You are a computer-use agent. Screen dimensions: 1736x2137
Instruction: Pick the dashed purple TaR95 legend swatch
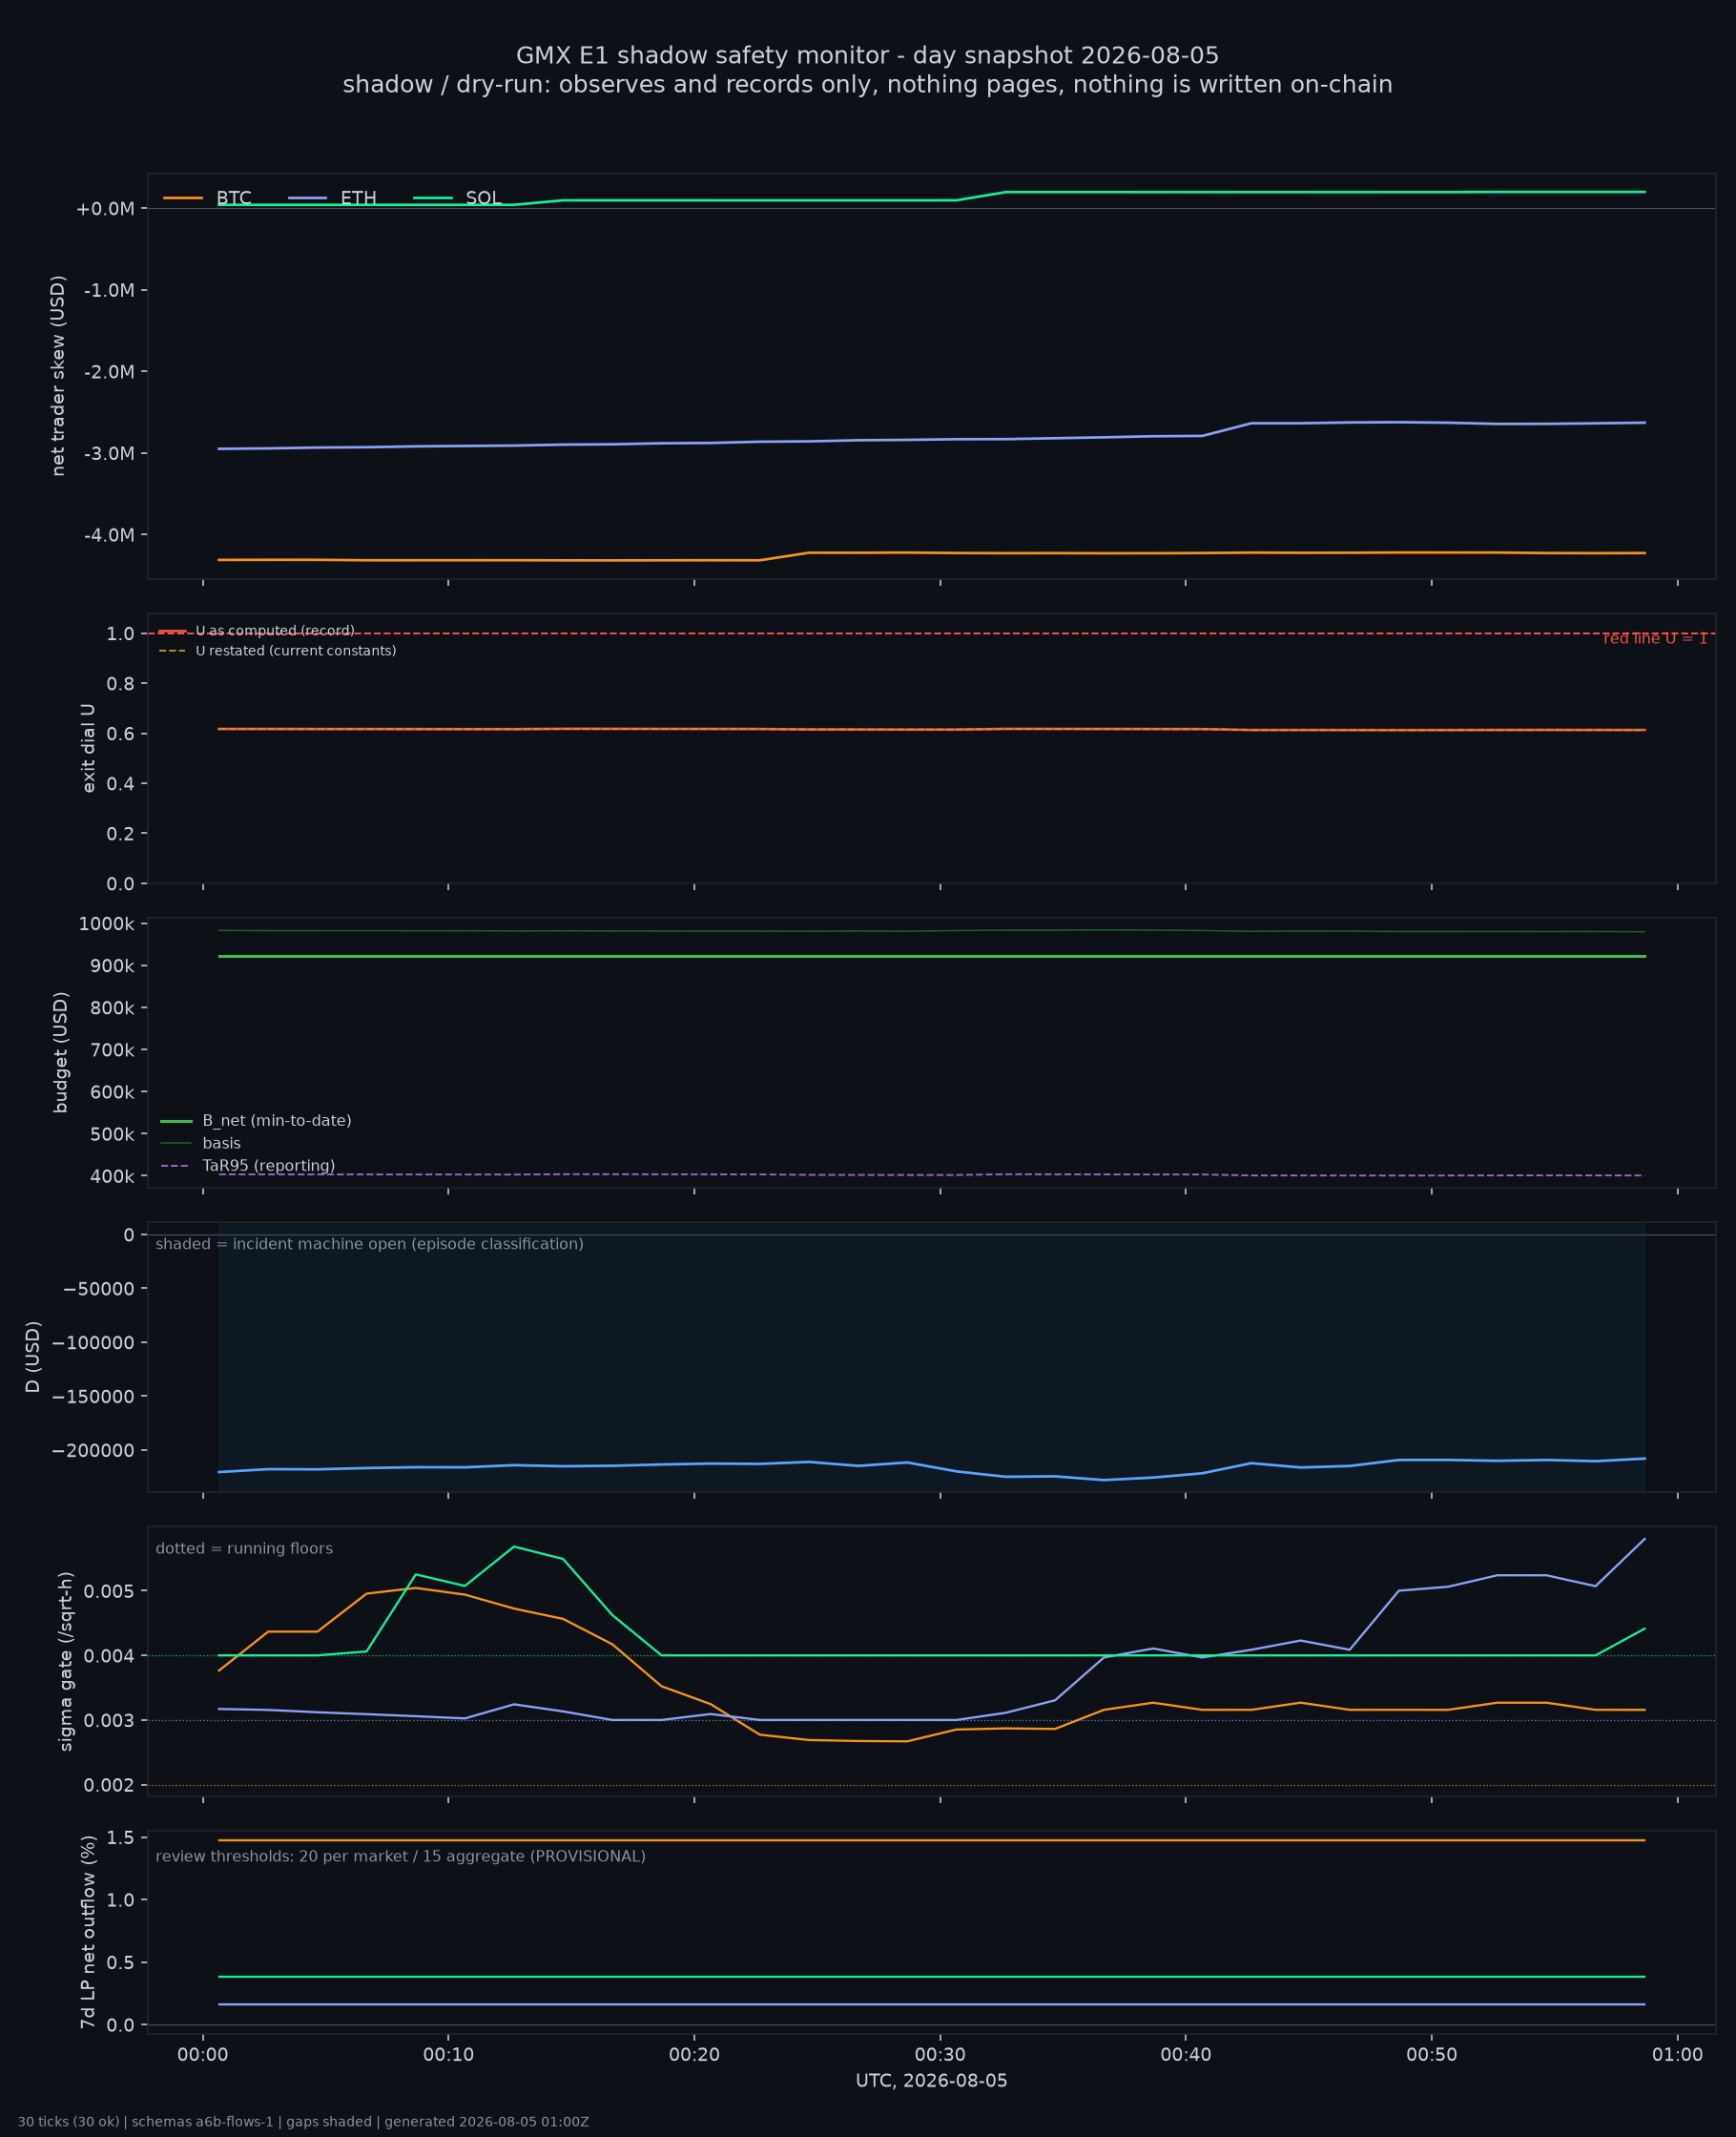tap(175, 1166)
